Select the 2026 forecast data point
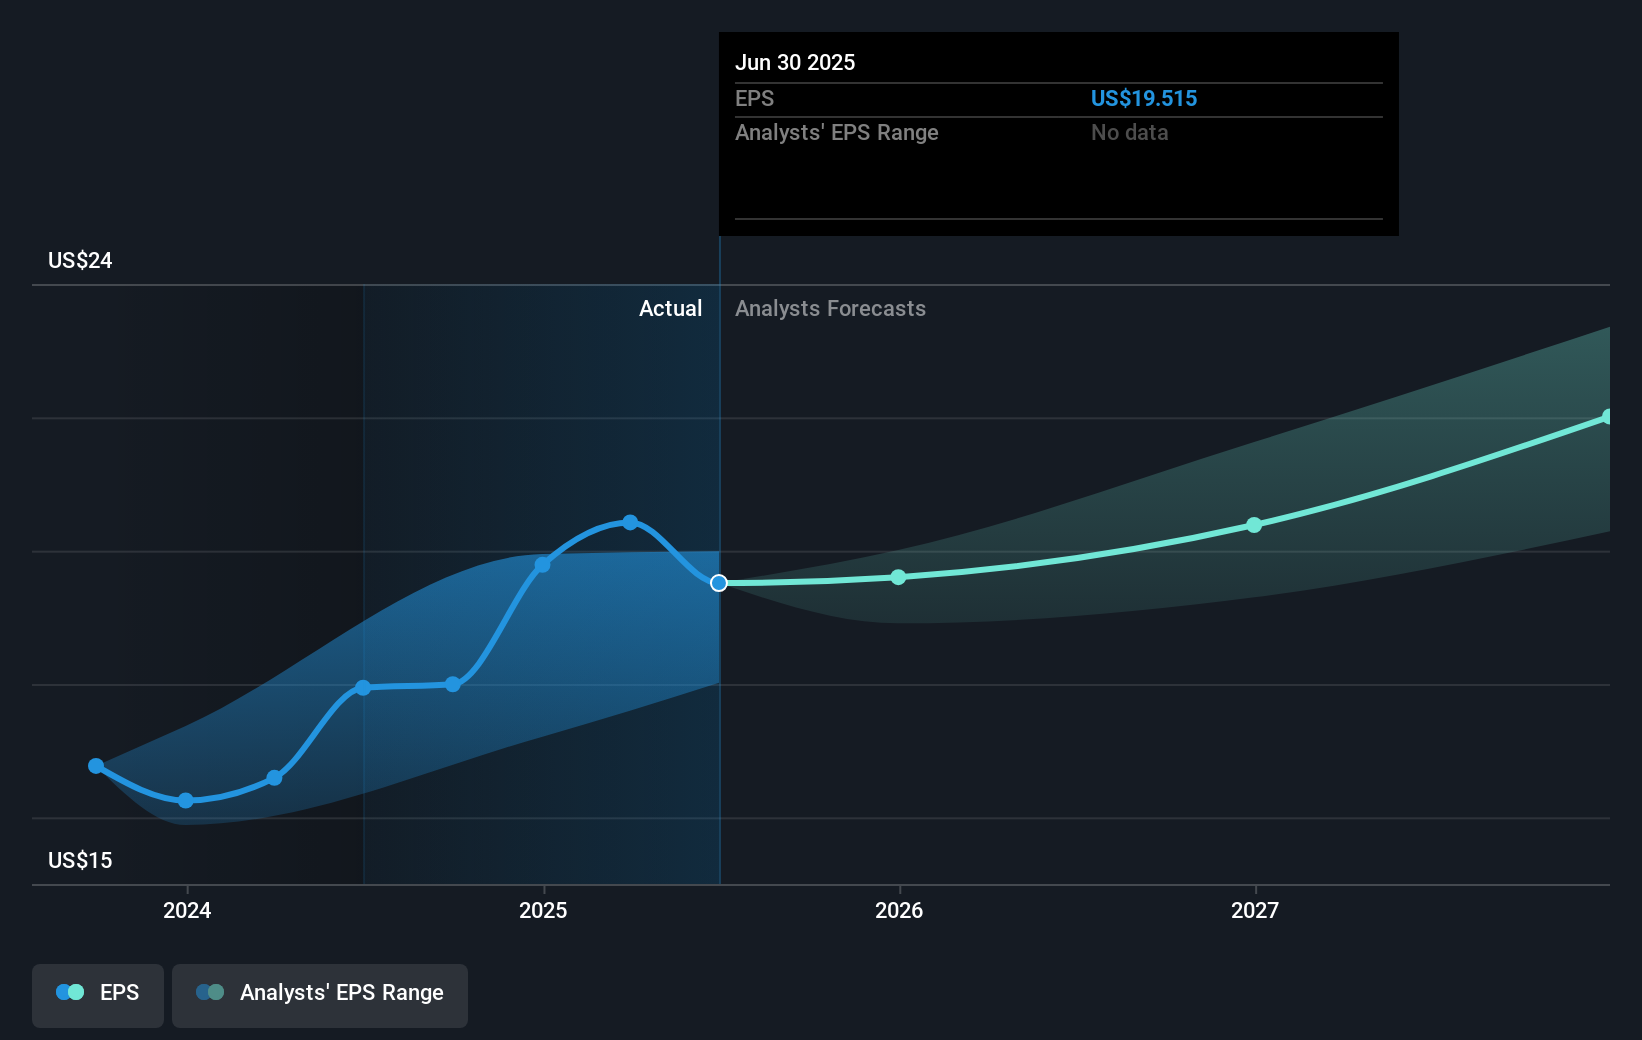This screenshot has height=1040, width=1642. 899,576
